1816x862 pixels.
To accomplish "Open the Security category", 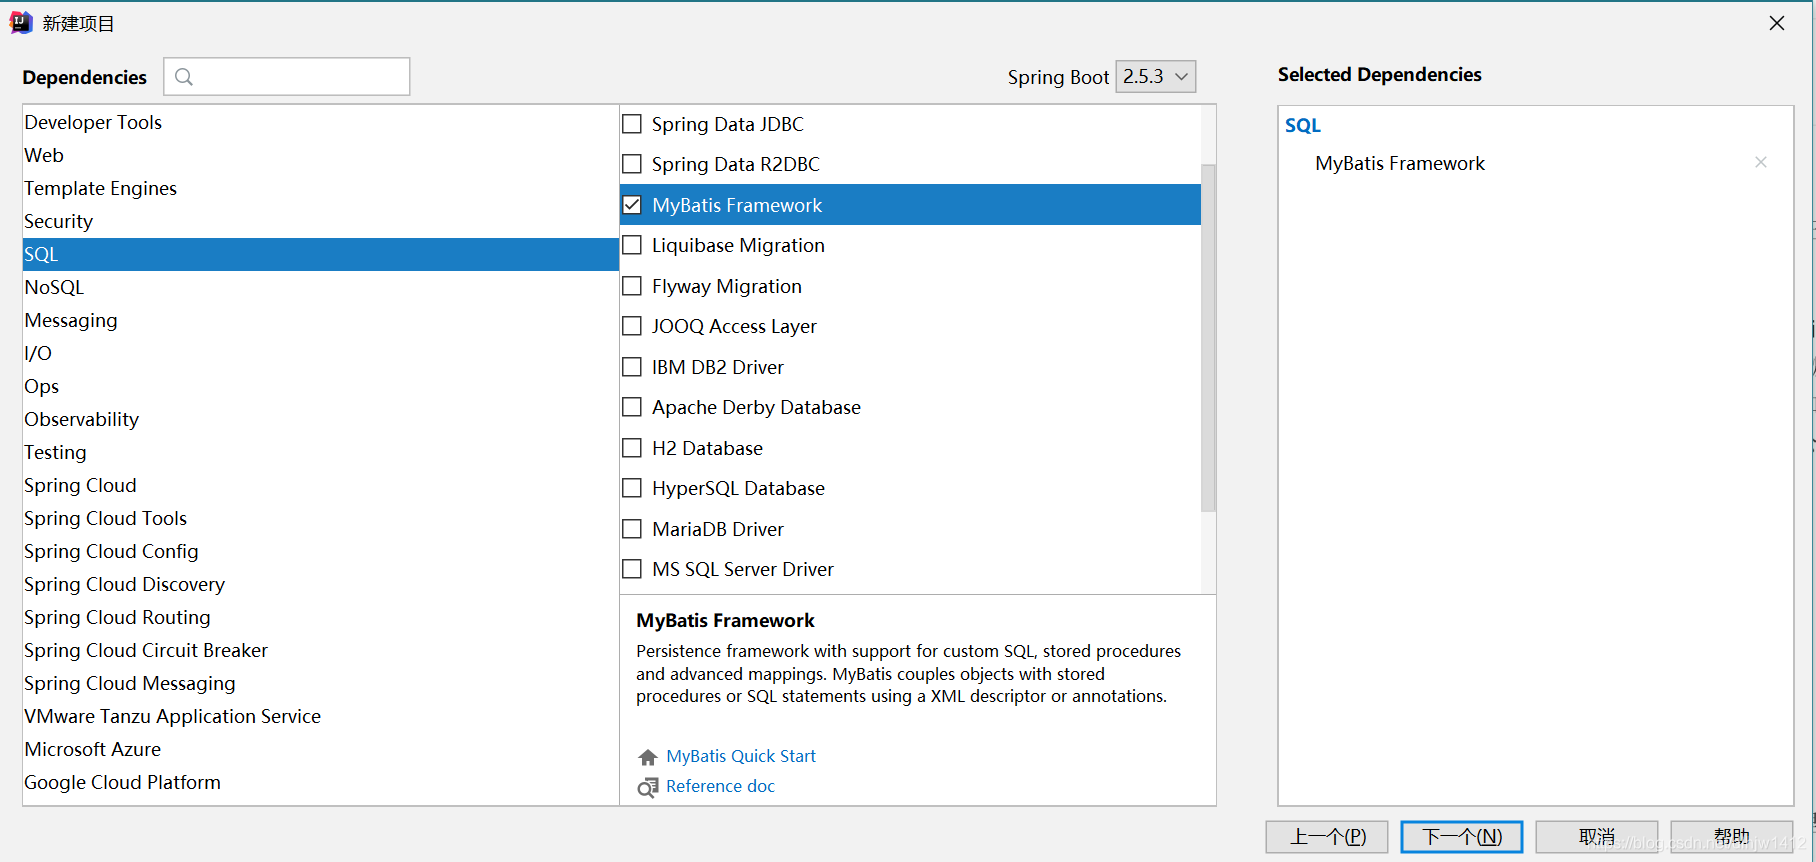I will pos(320,221).
